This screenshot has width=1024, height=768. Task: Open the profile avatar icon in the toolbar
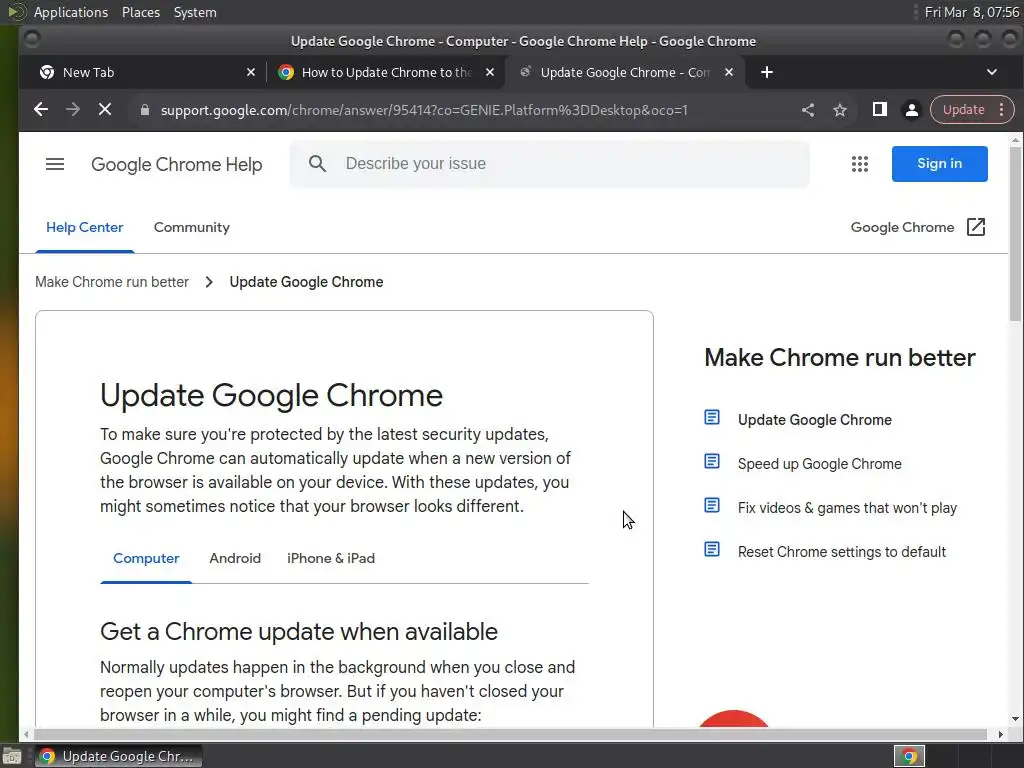pos(912,110)
